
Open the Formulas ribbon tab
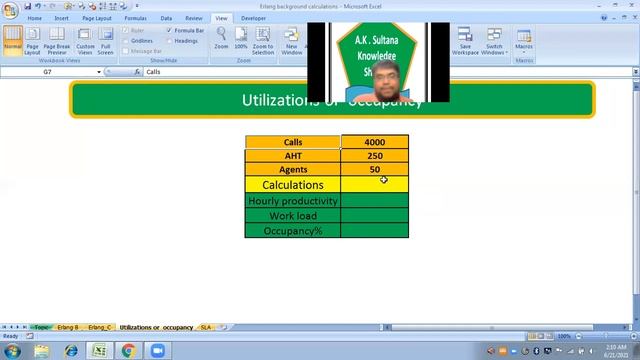[136, 18]
